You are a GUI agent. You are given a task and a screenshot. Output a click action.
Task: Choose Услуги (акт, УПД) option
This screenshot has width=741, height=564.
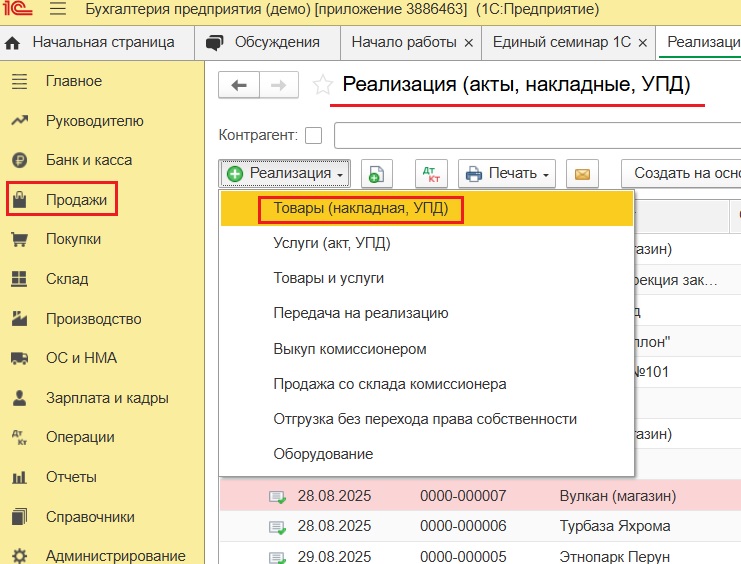(x=331, y=243)
